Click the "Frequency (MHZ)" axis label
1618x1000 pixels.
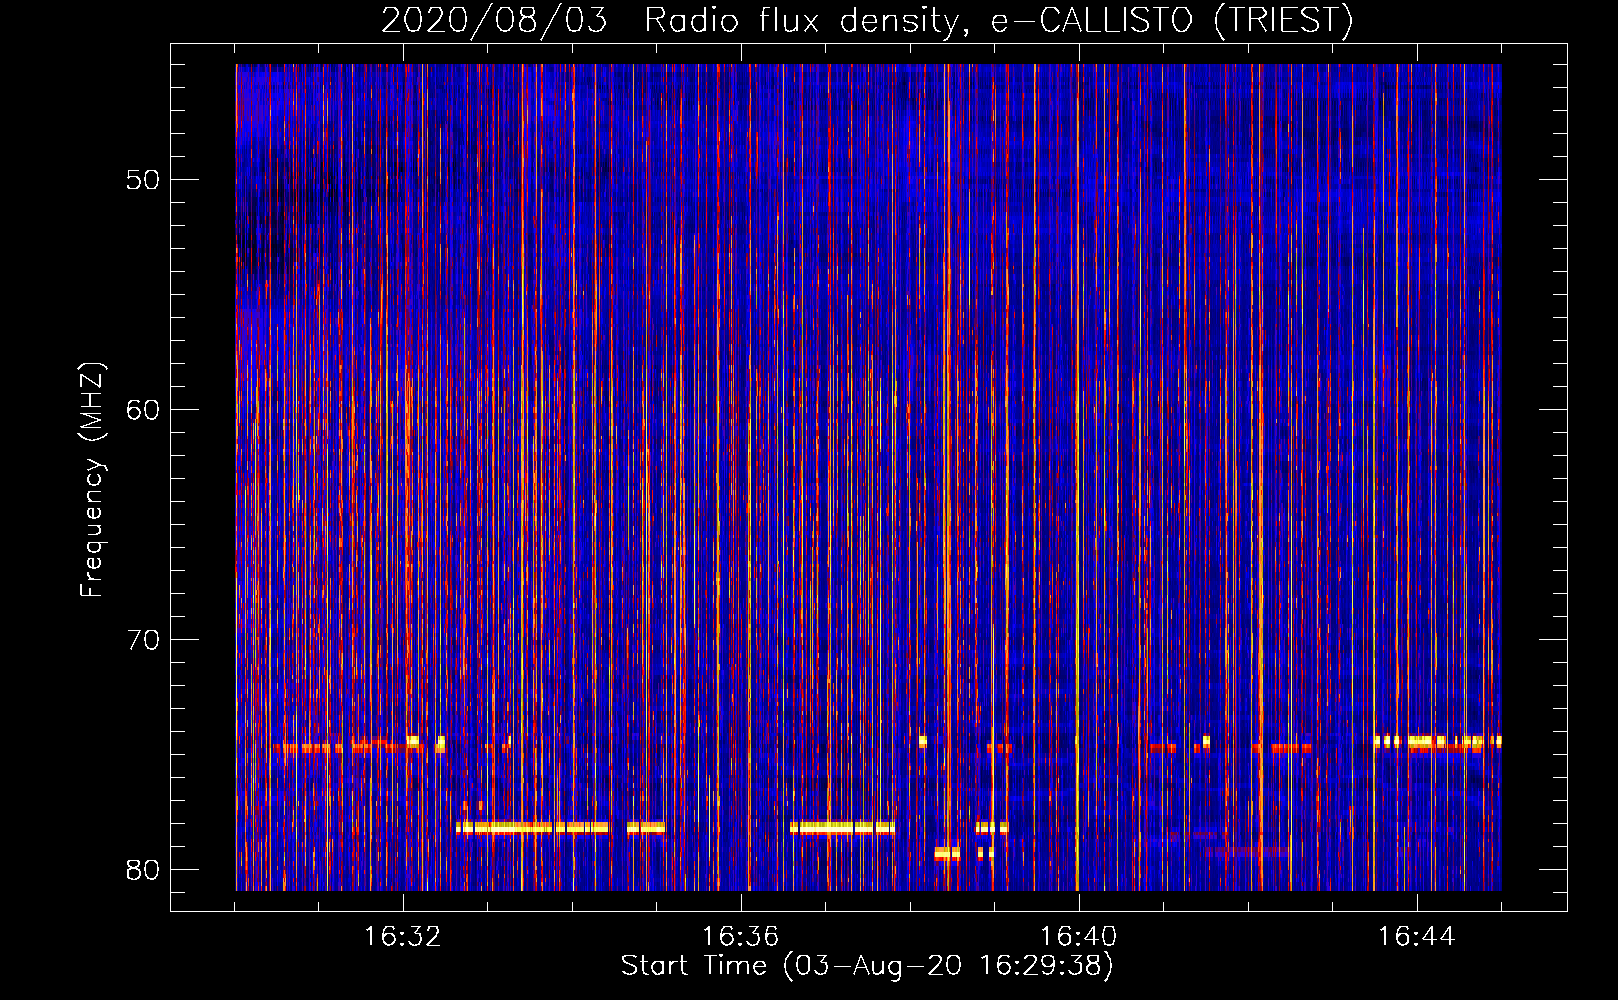coord(92,480)
